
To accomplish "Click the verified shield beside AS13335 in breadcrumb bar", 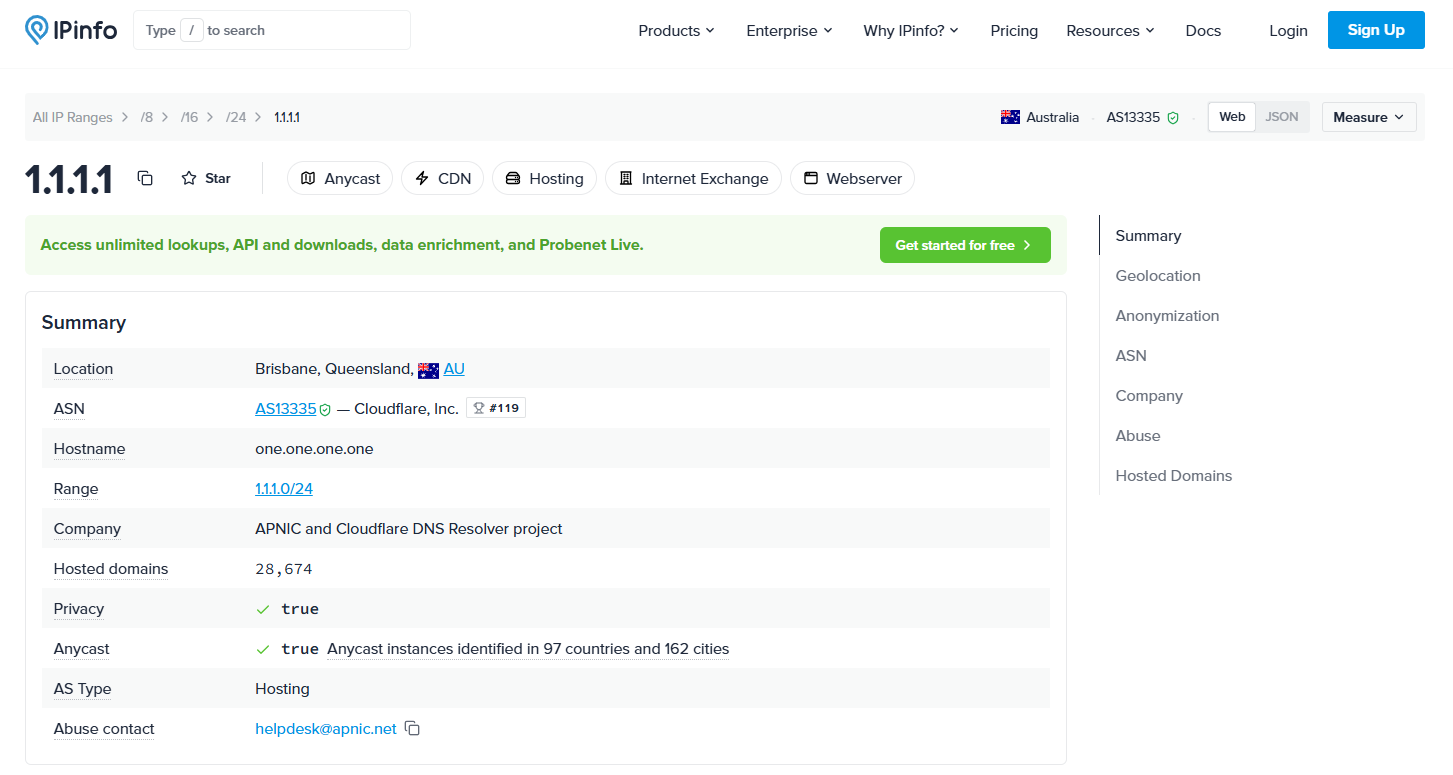I will (1173, 118).
